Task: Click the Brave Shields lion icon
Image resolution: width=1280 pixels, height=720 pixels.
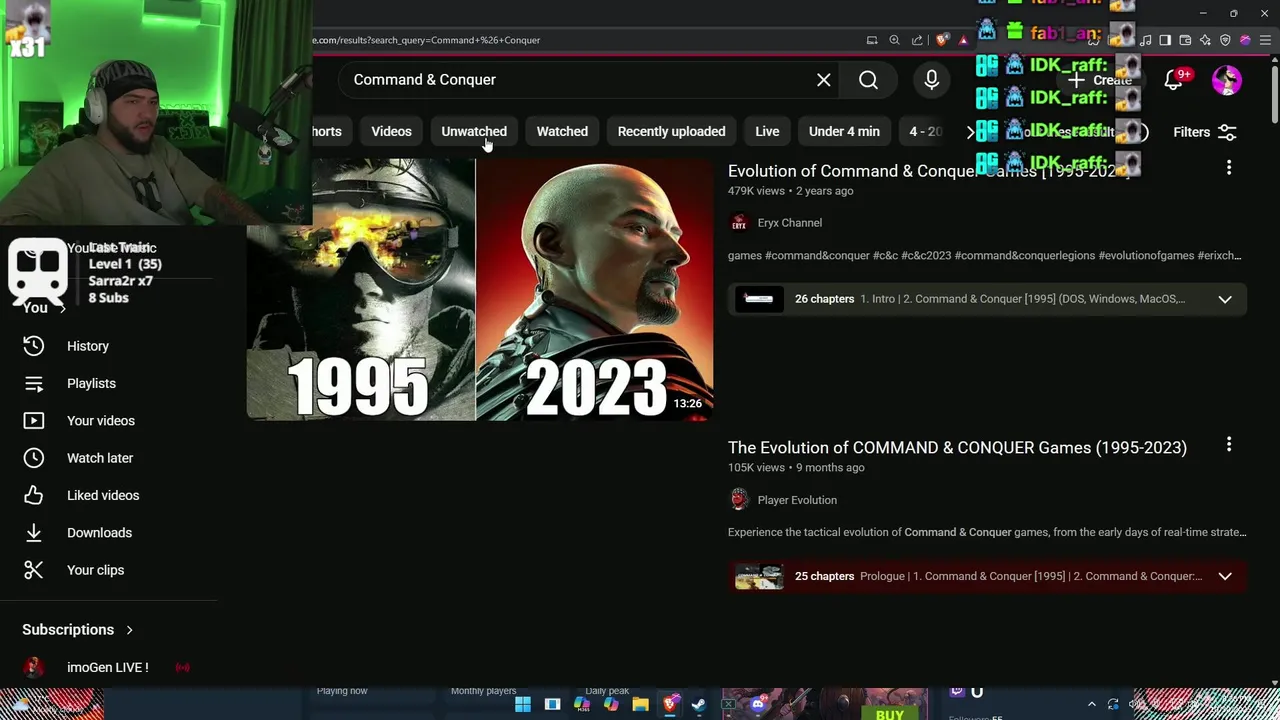Action: coord(942,40)
